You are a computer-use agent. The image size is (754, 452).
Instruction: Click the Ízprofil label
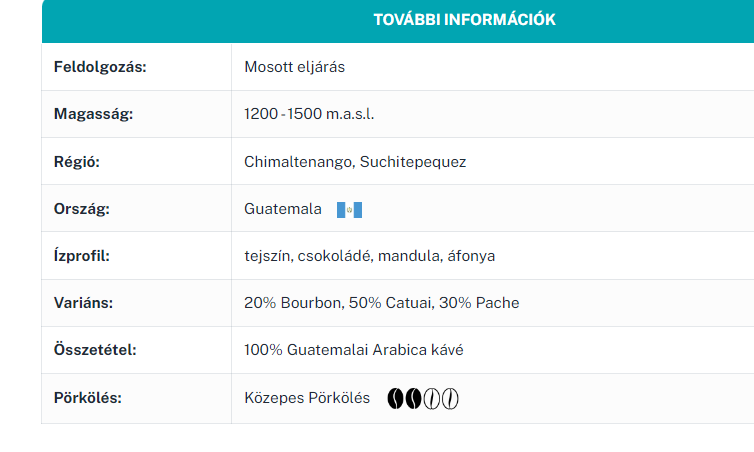(82, 255)
